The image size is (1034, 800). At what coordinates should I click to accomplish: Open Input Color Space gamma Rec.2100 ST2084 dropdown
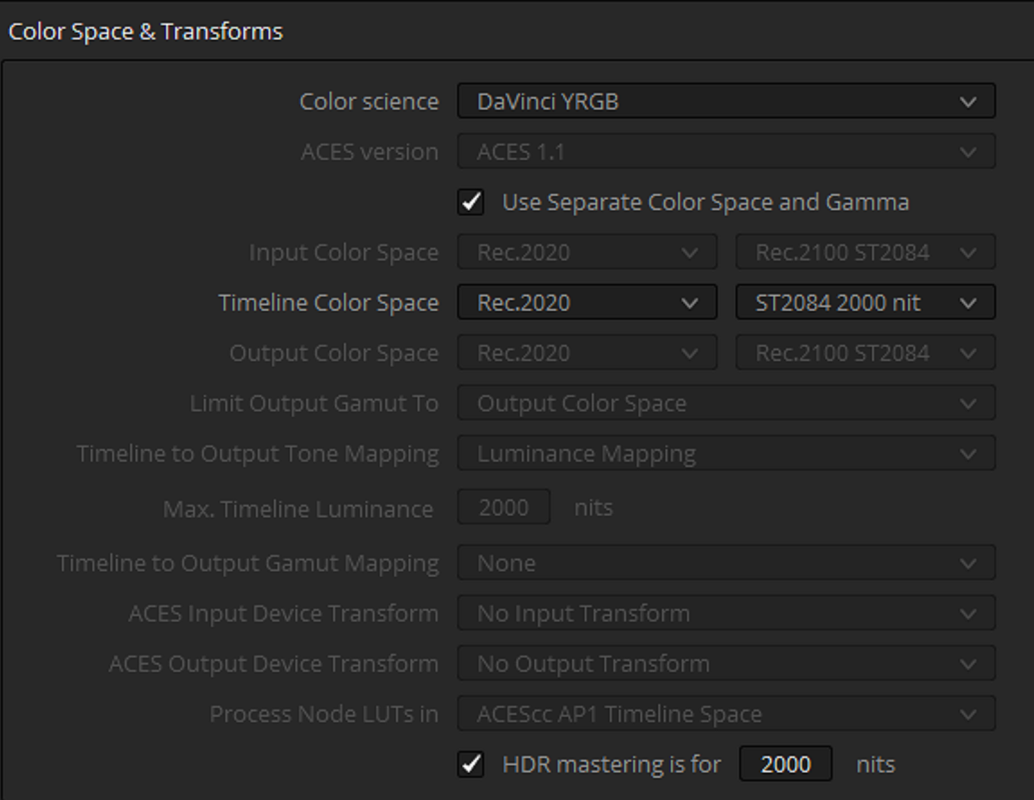(x=865, y=253)
